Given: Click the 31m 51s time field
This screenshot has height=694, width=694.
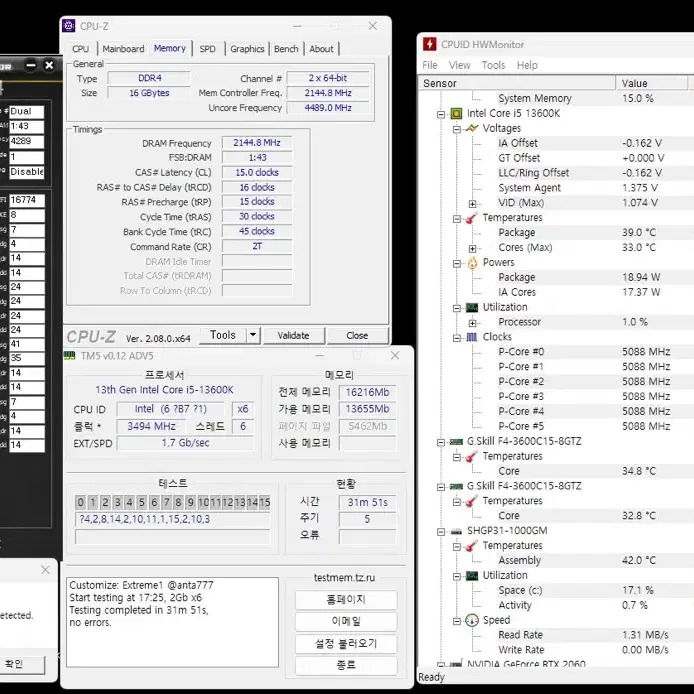Looking at the screenshot, I should point(367,502).
